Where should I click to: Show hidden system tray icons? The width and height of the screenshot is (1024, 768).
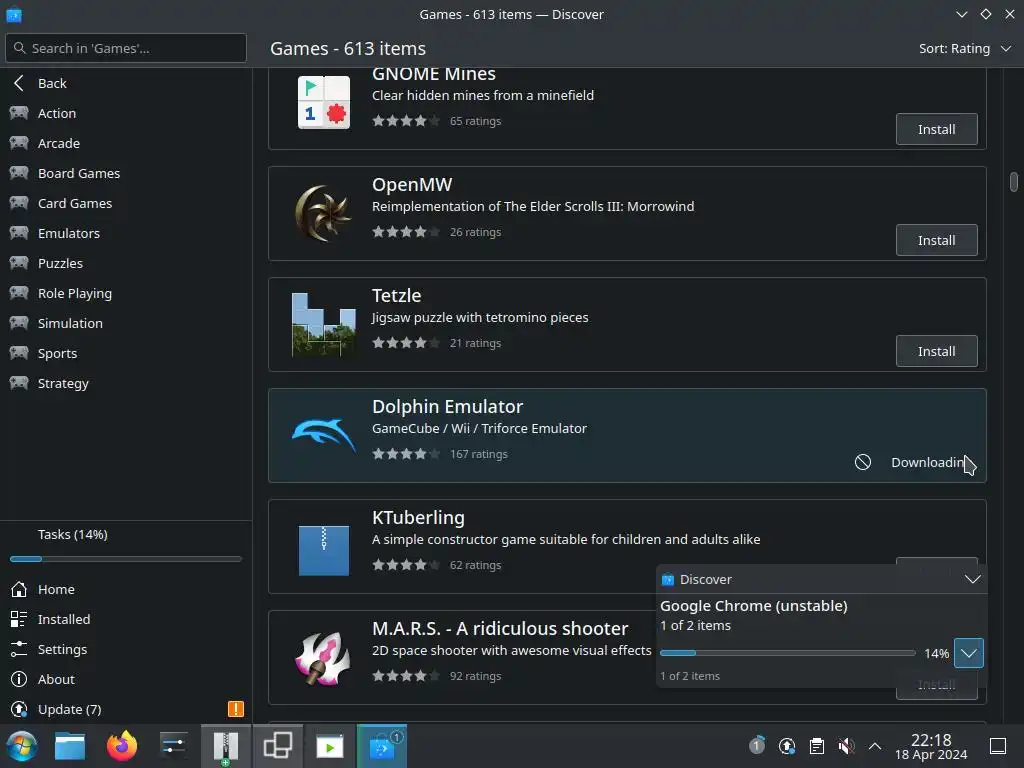[x=875, y=746]
